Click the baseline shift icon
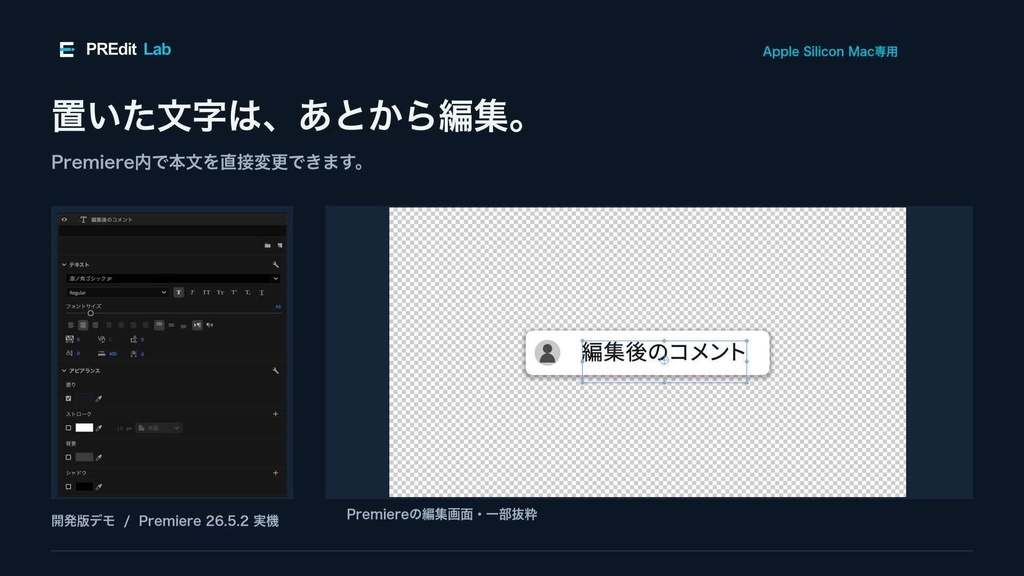 tap(70, 353)
